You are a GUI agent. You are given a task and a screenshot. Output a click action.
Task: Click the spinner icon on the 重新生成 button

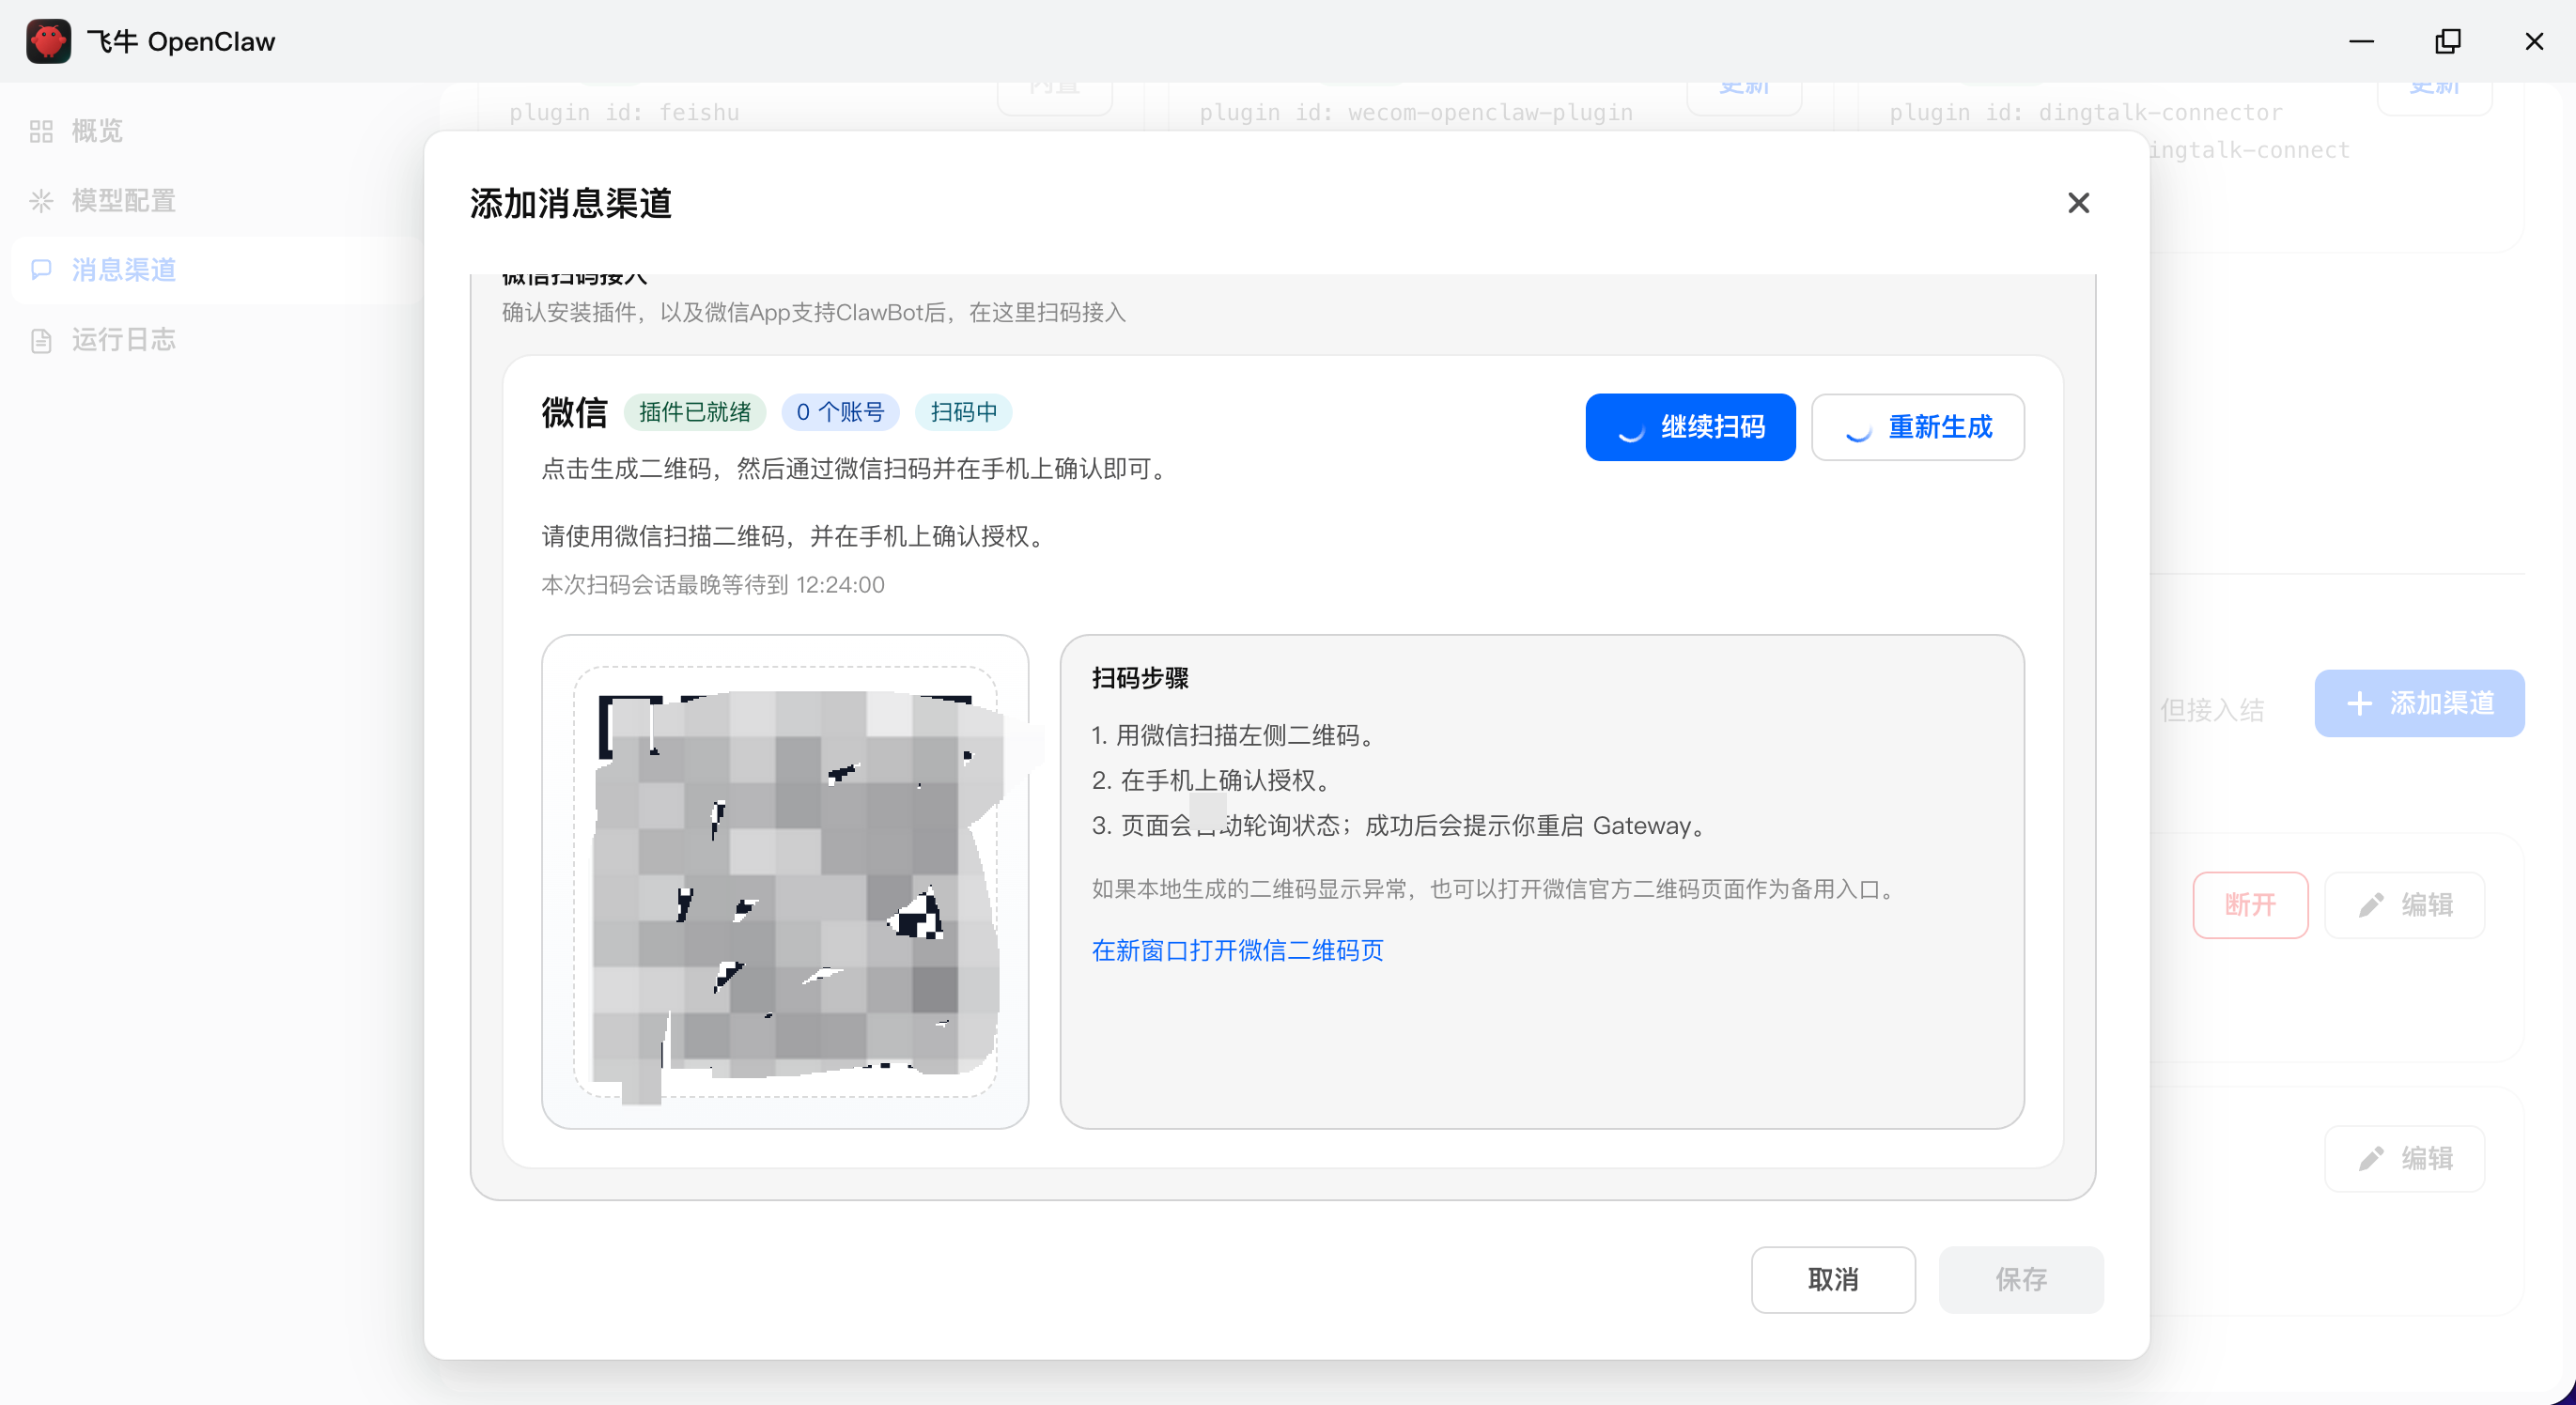[1858, 428]
